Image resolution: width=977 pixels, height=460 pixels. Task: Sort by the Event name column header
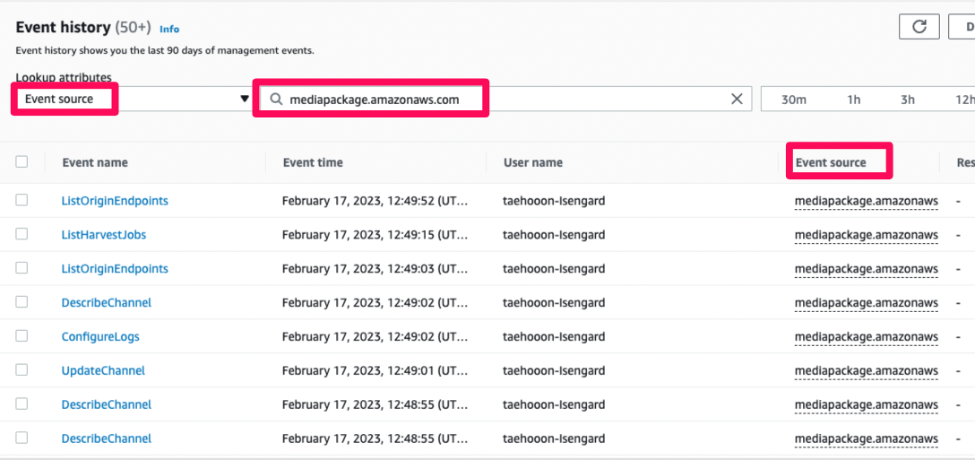(95, 162)
